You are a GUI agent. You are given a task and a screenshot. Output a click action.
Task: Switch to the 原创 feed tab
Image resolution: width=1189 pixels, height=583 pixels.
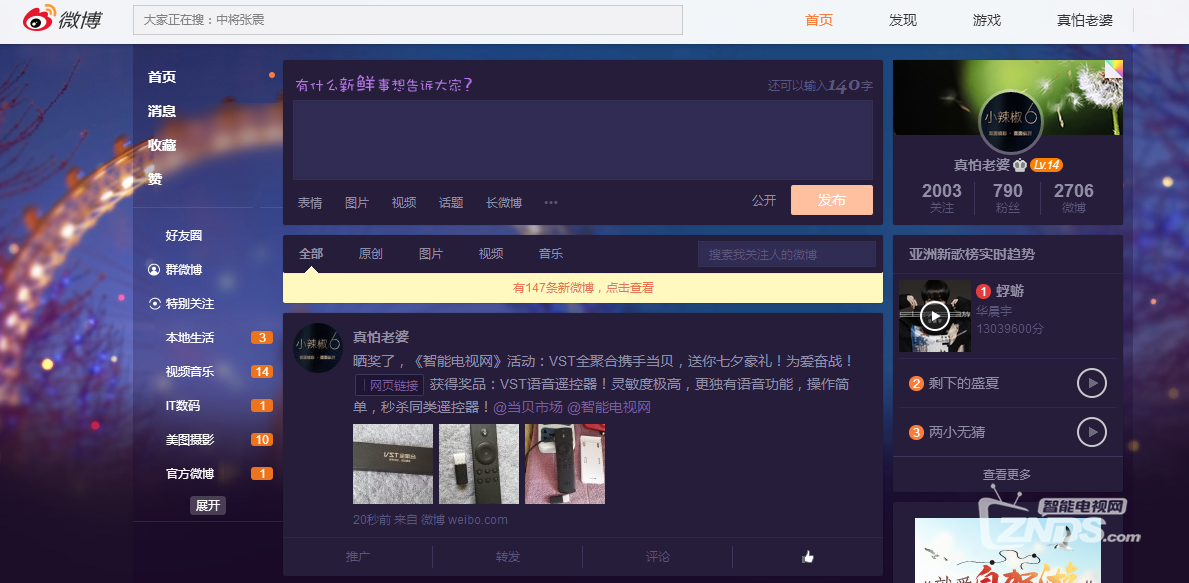pos(370,254)
